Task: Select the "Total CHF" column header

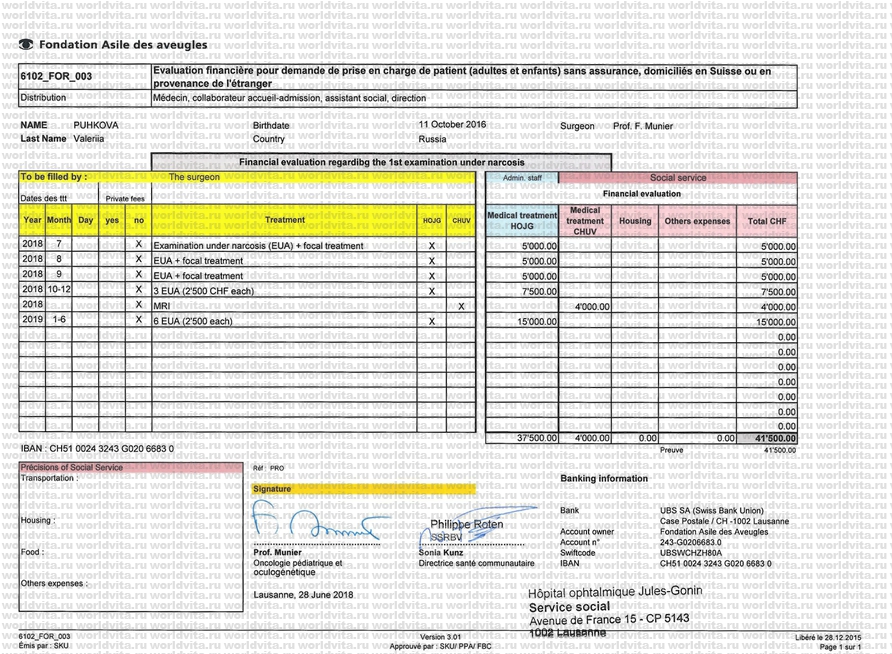Action: pos(767,221)
